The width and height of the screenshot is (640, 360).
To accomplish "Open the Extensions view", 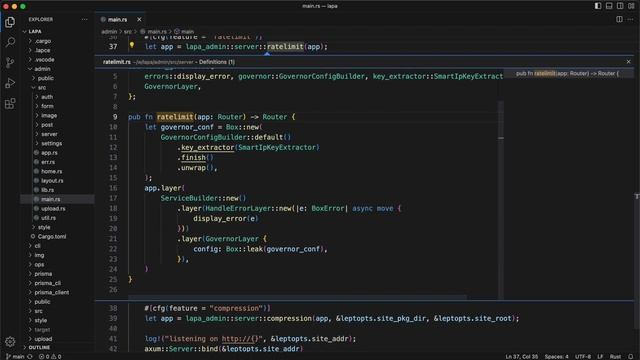I will (10, 103).
